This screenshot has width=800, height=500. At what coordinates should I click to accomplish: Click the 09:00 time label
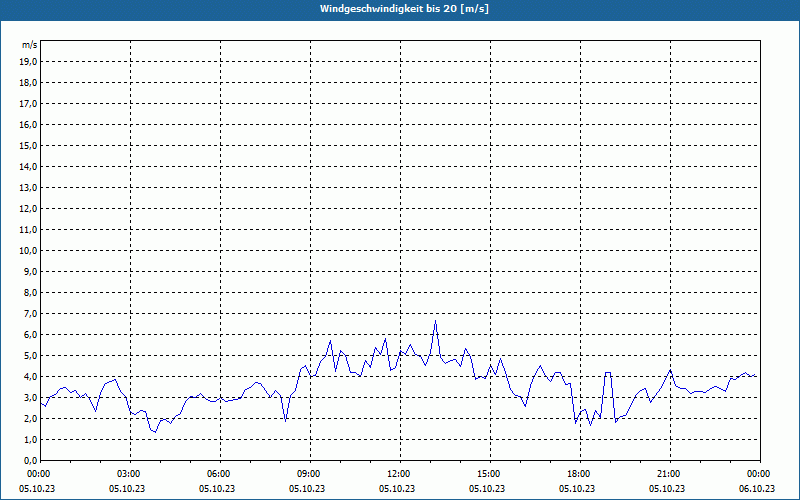click(x=310, y=474)
